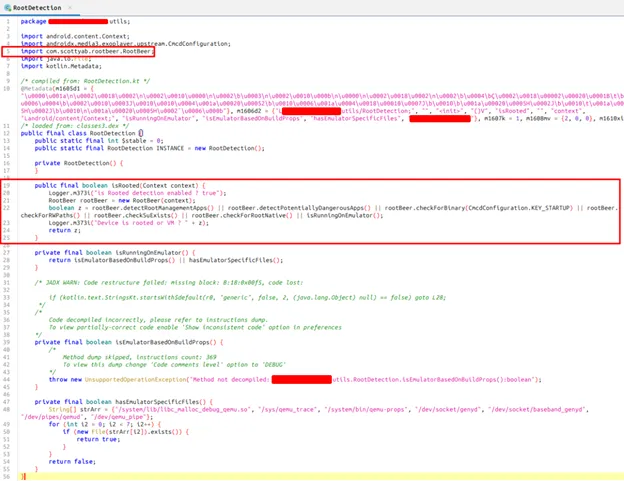
Task: Select the RootDetection editor tab
Action: coord(38,8)
